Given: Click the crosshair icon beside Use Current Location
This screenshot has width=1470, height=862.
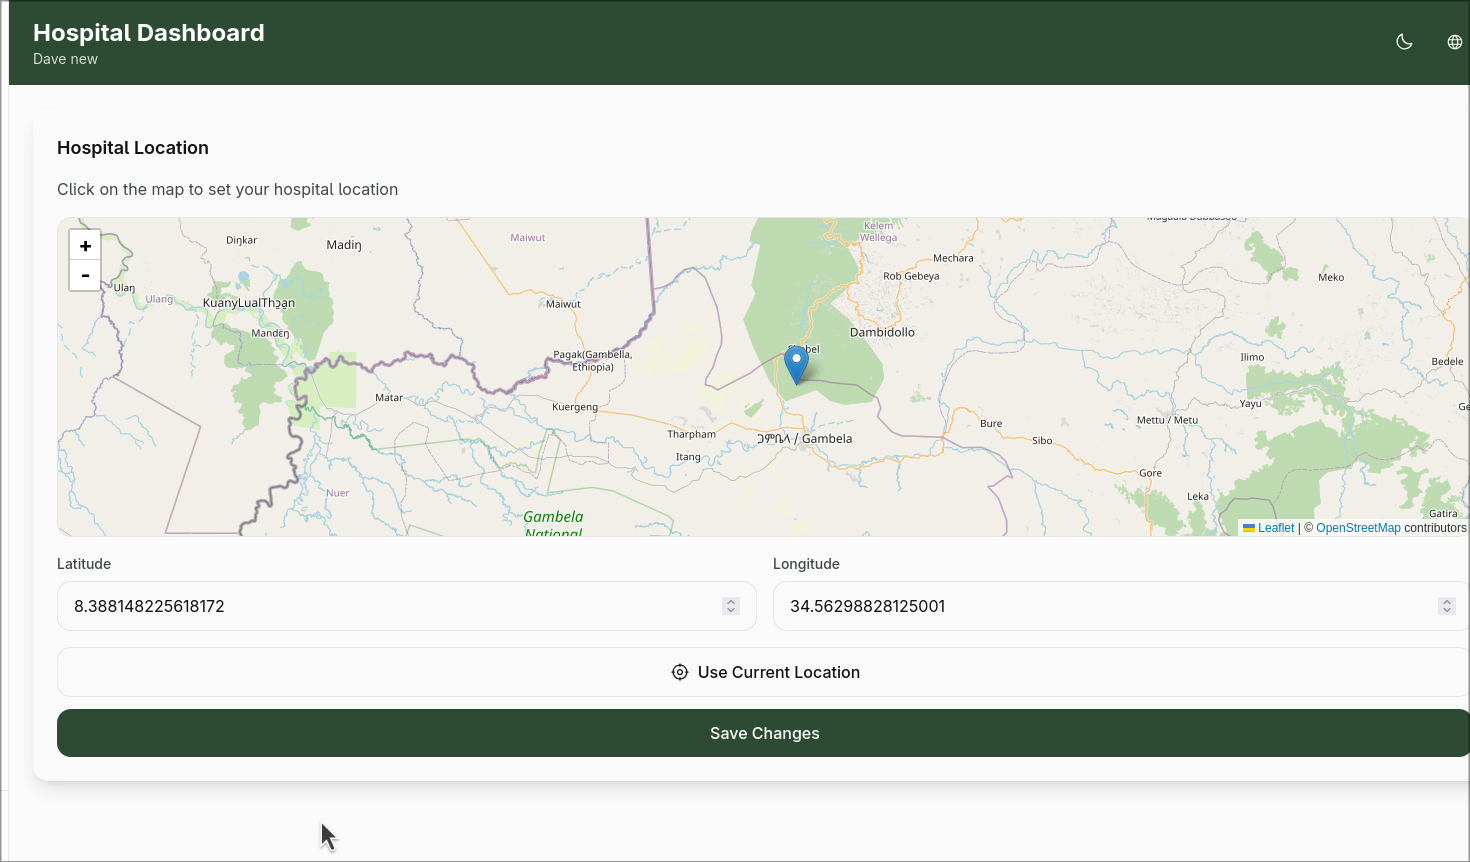Looking at the screenshot, I should (680, 672).
